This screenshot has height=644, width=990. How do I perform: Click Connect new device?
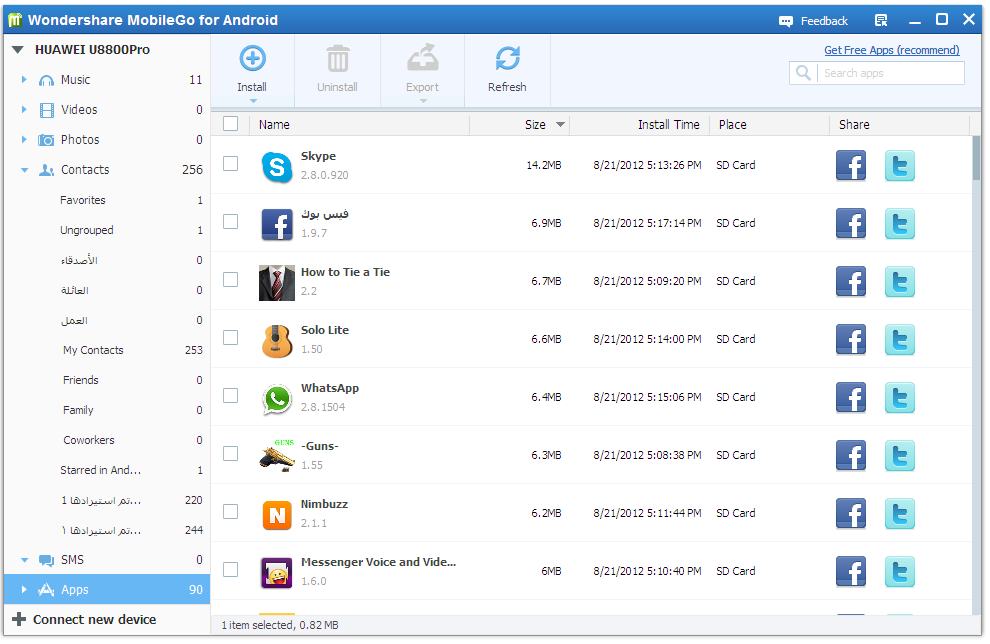click(x=94, y=619)
